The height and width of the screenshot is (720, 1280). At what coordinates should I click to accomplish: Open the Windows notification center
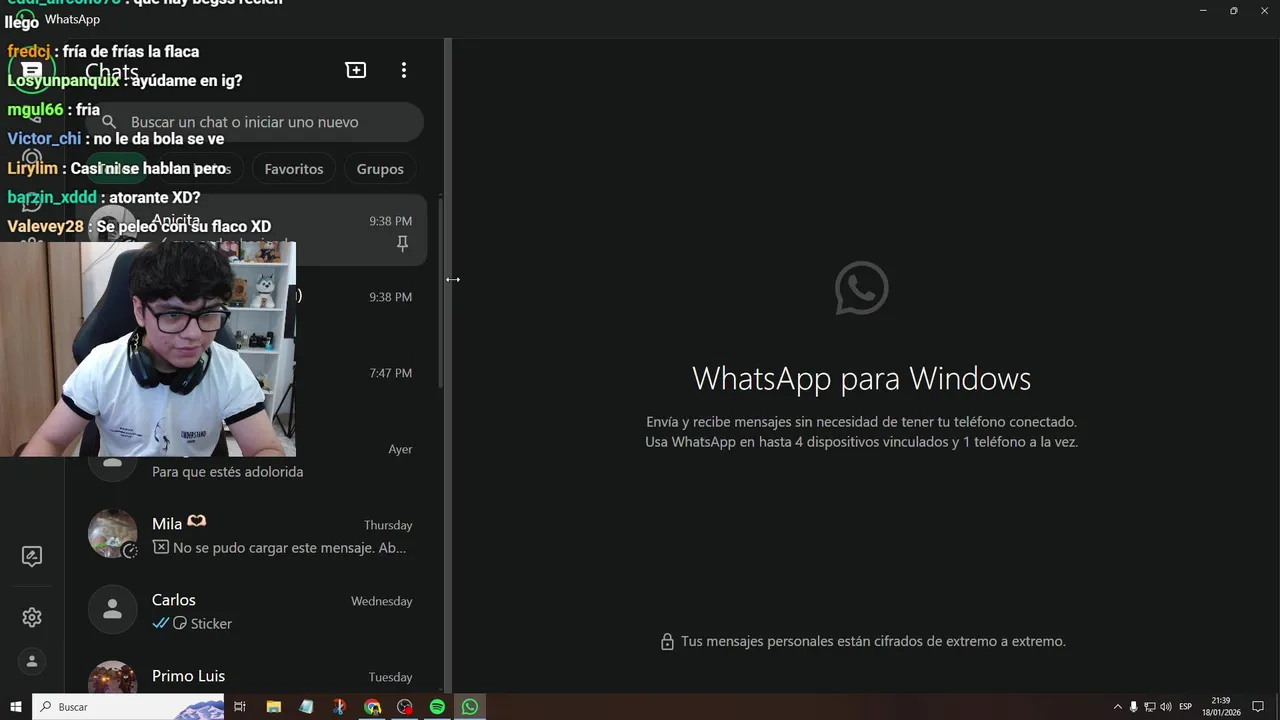[x=1259, y=707]
